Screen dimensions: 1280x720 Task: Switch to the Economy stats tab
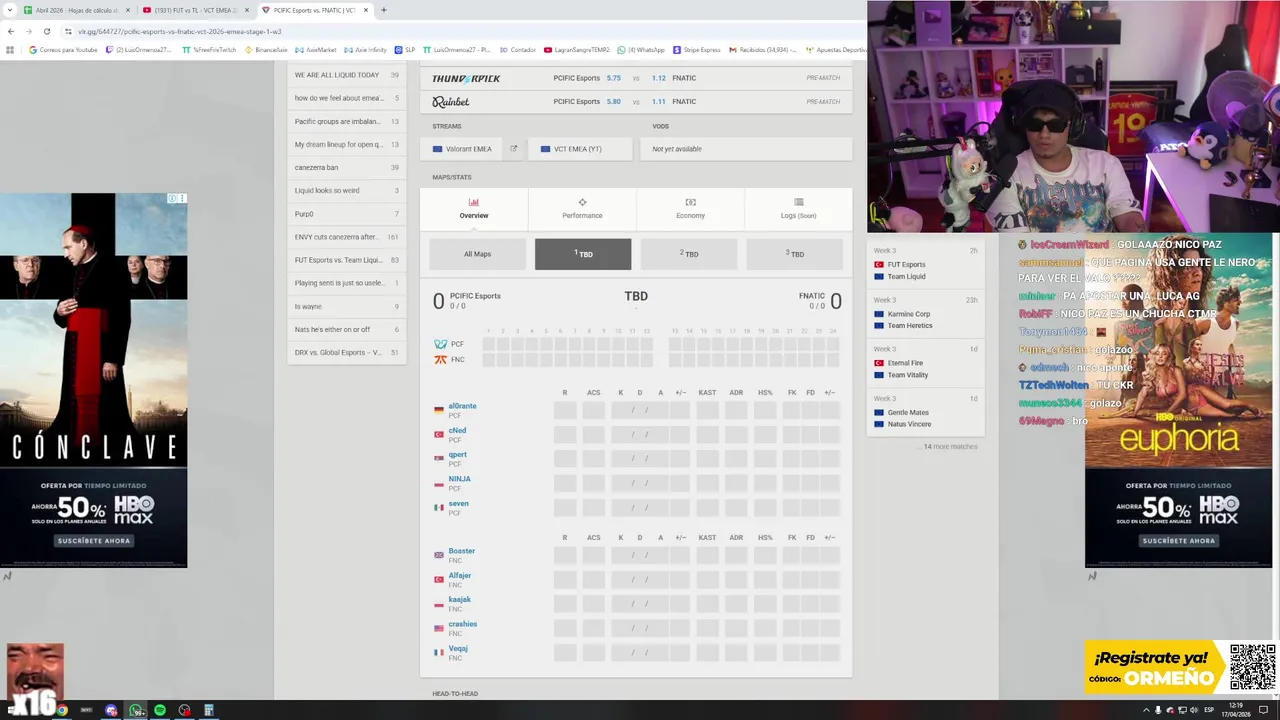tap(690, 209)
